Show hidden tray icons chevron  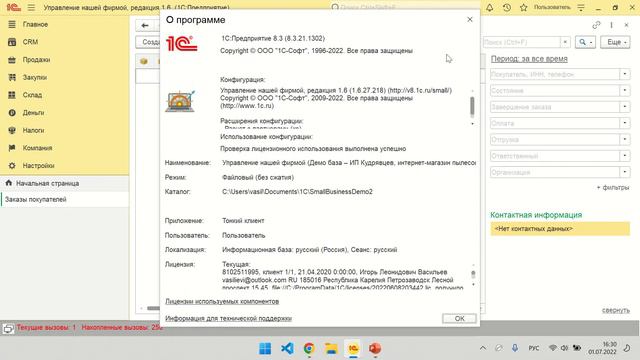click(483, 348)
